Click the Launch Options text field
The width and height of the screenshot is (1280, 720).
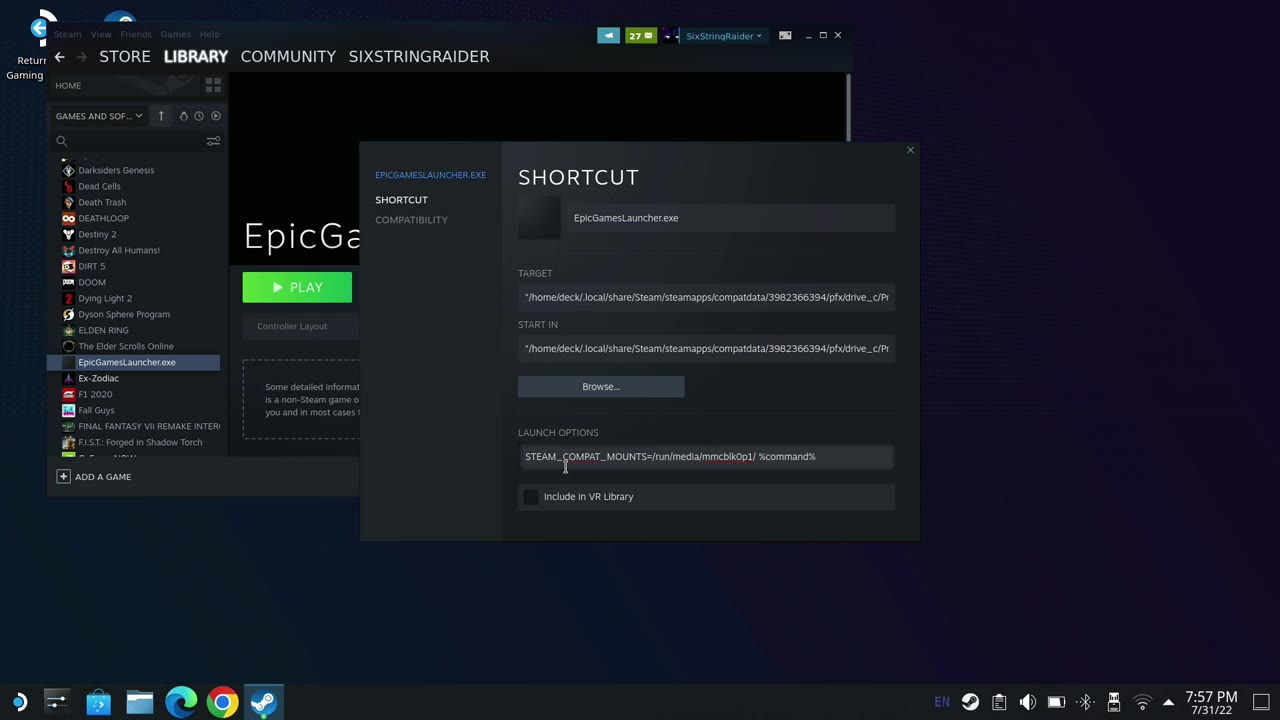[x=706, y=457]
